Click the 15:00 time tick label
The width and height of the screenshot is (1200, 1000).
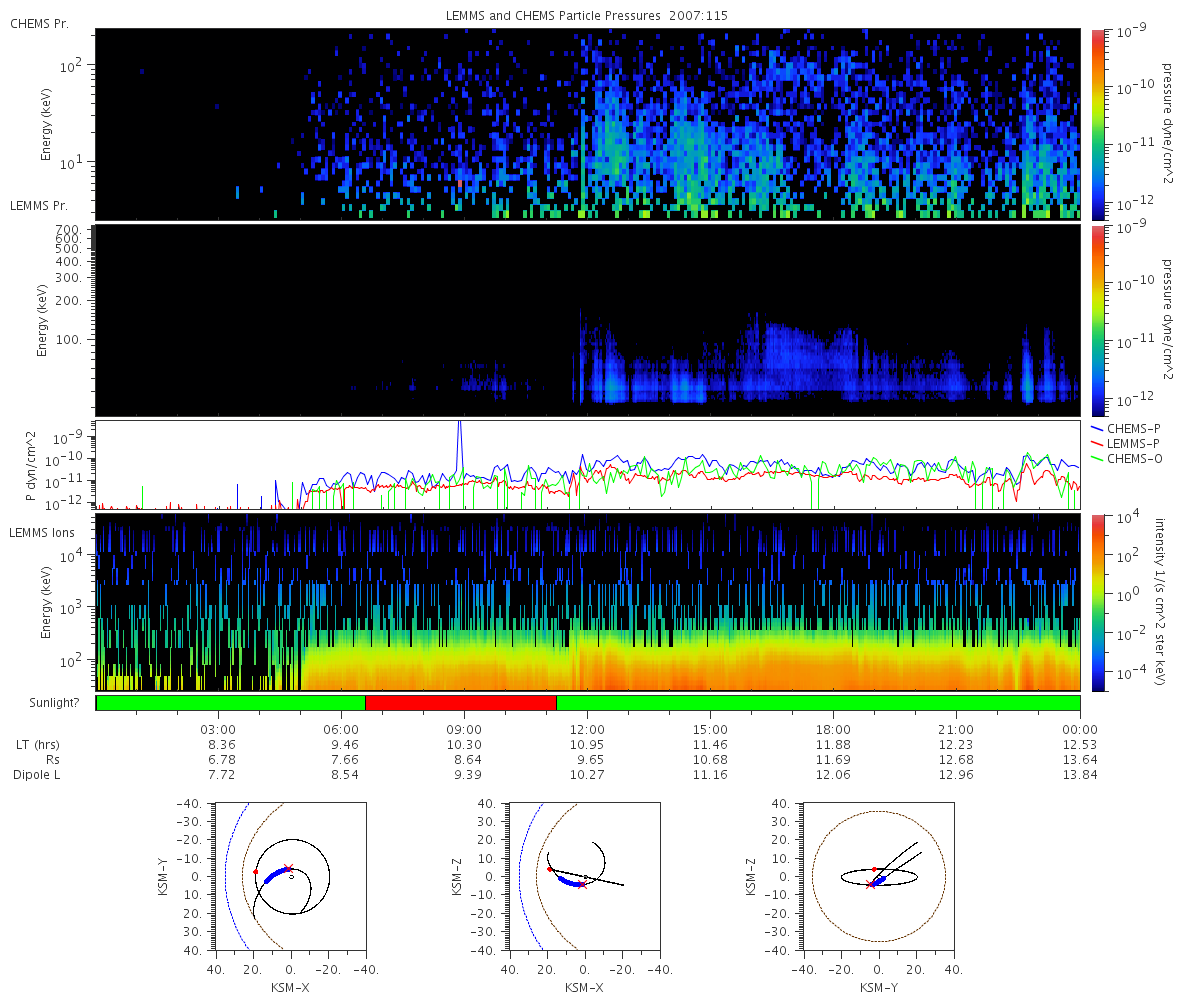click(710, 730)
